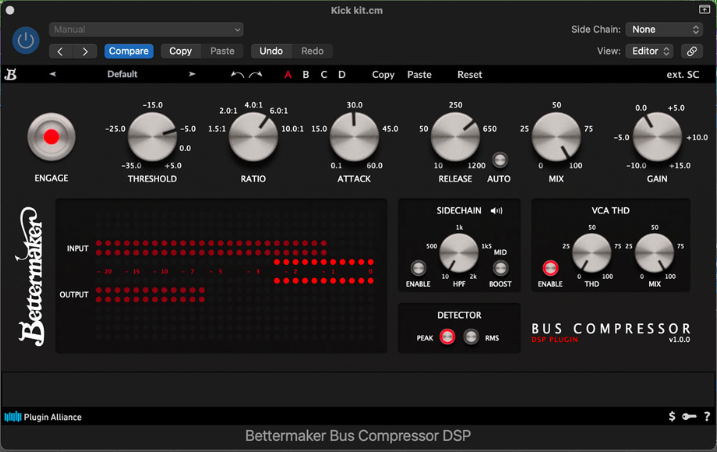The image size is (717, 452).
Task: Toggle sidechain listen speaker icon
Action: (497, 210)
